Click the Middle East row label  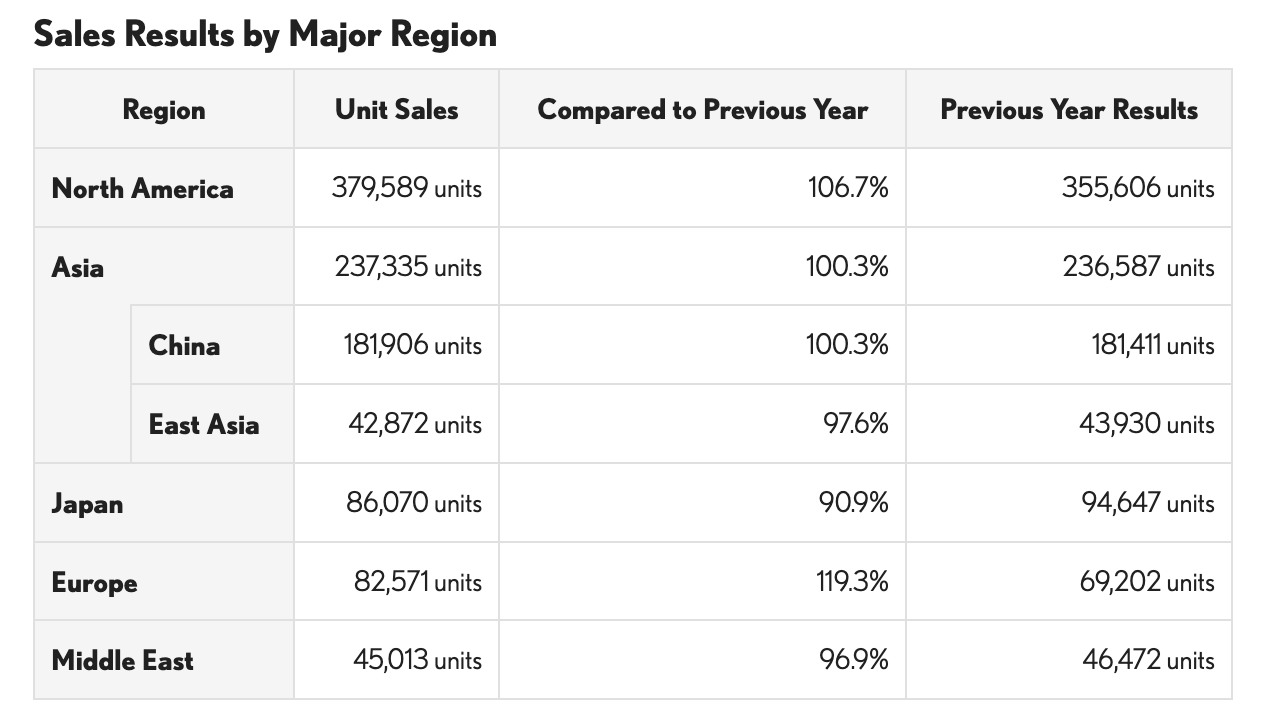tap(123, 661)
